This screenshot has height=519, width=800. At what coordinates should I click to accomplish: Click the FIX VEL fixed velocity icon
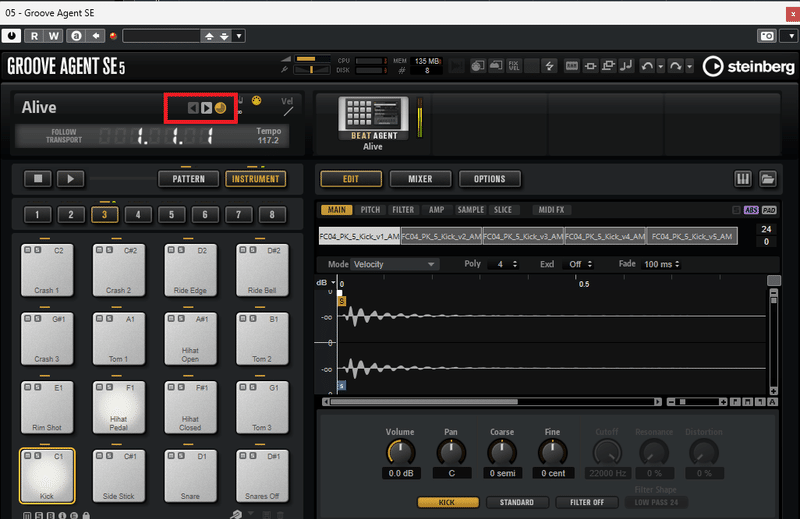point(514,66)
